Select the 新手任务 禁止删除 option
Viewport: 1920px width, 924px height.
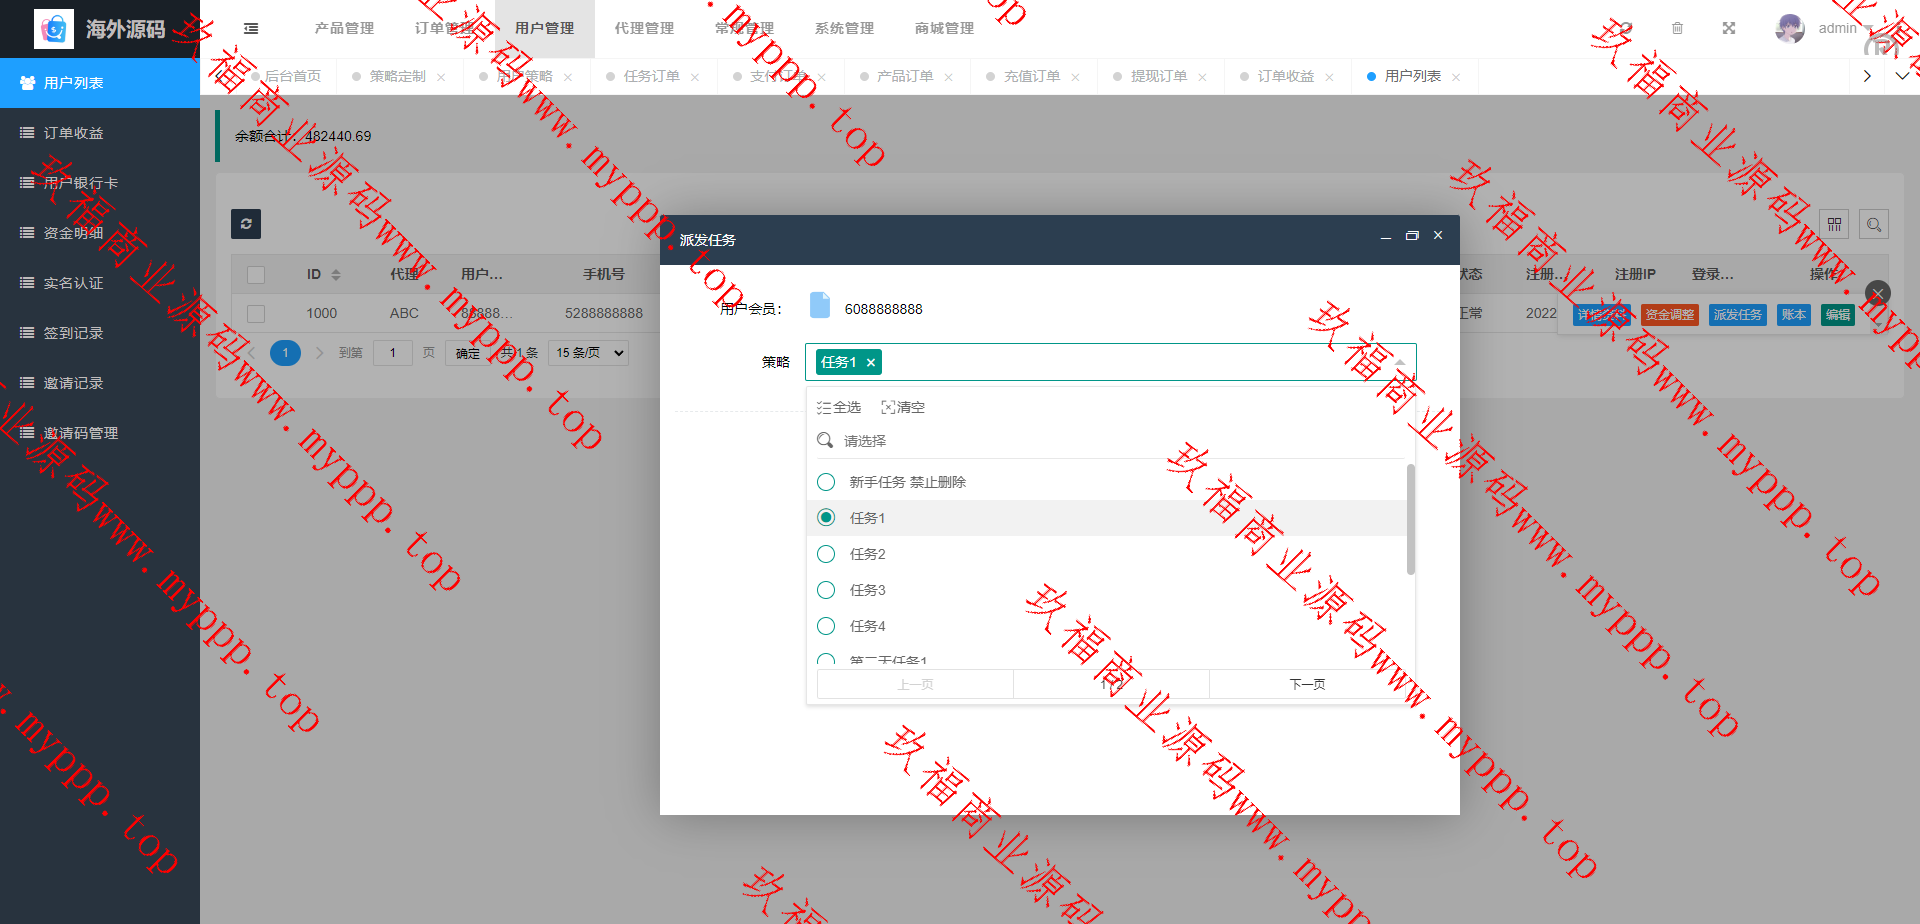[x=826, y=482]
